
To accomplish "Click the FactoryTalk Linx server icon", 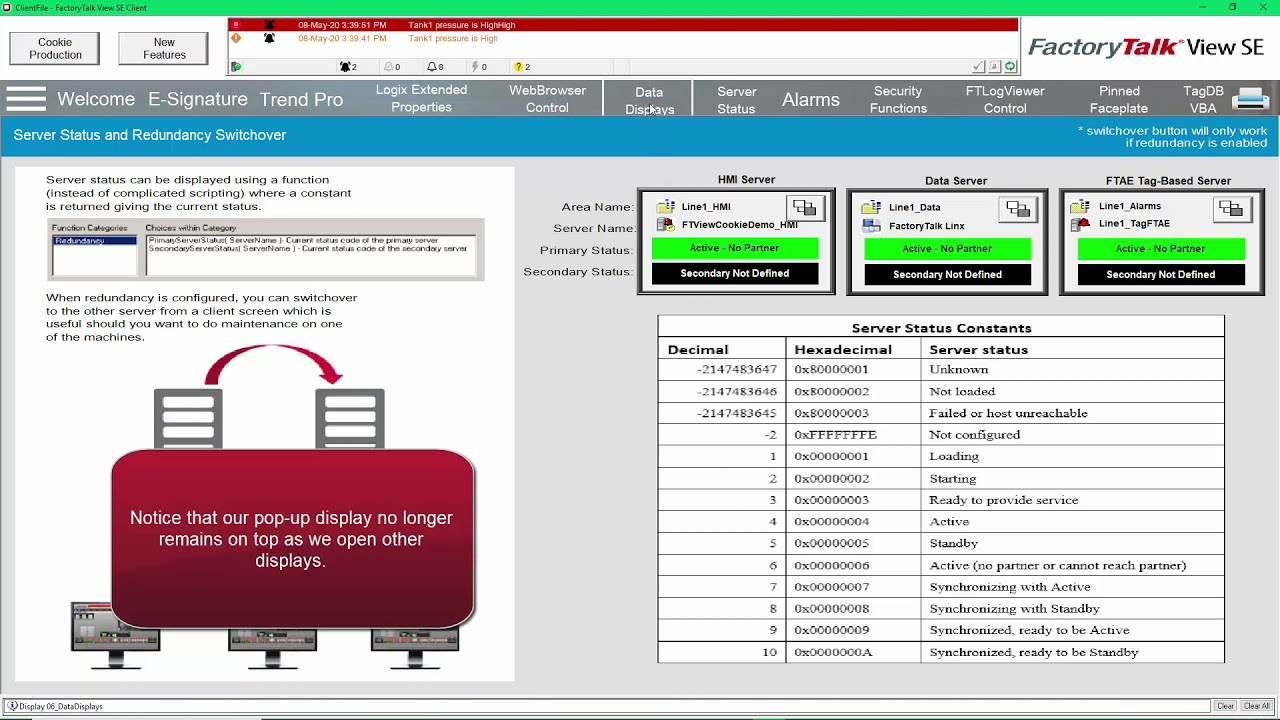I will pos(871,226).
